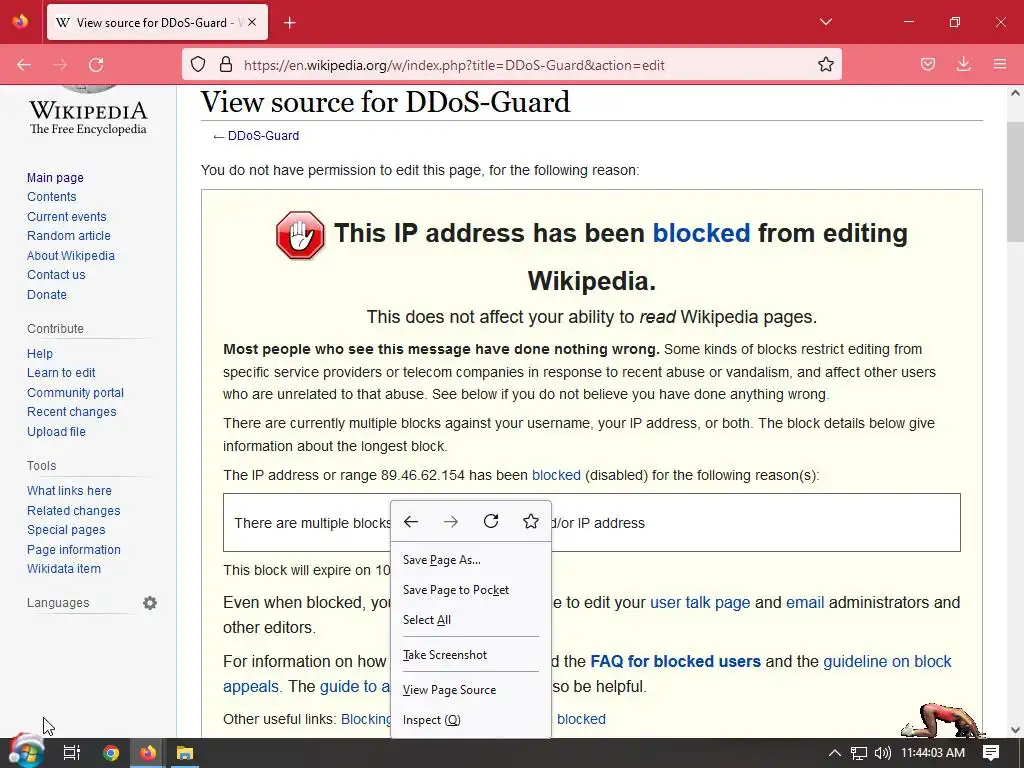Click the page vertical scrollbar thumb
The width and height of the screenshot is (1024, 768).
point(1015,181)
